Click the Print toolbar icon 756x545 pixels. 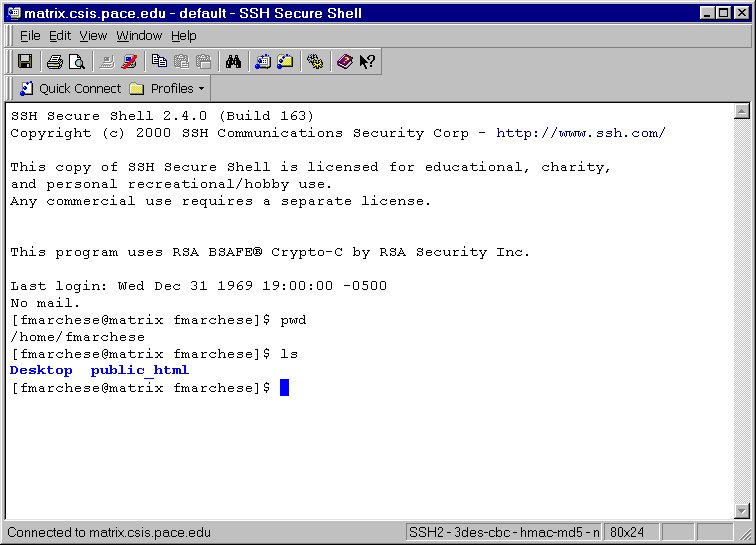coord(54,62)
